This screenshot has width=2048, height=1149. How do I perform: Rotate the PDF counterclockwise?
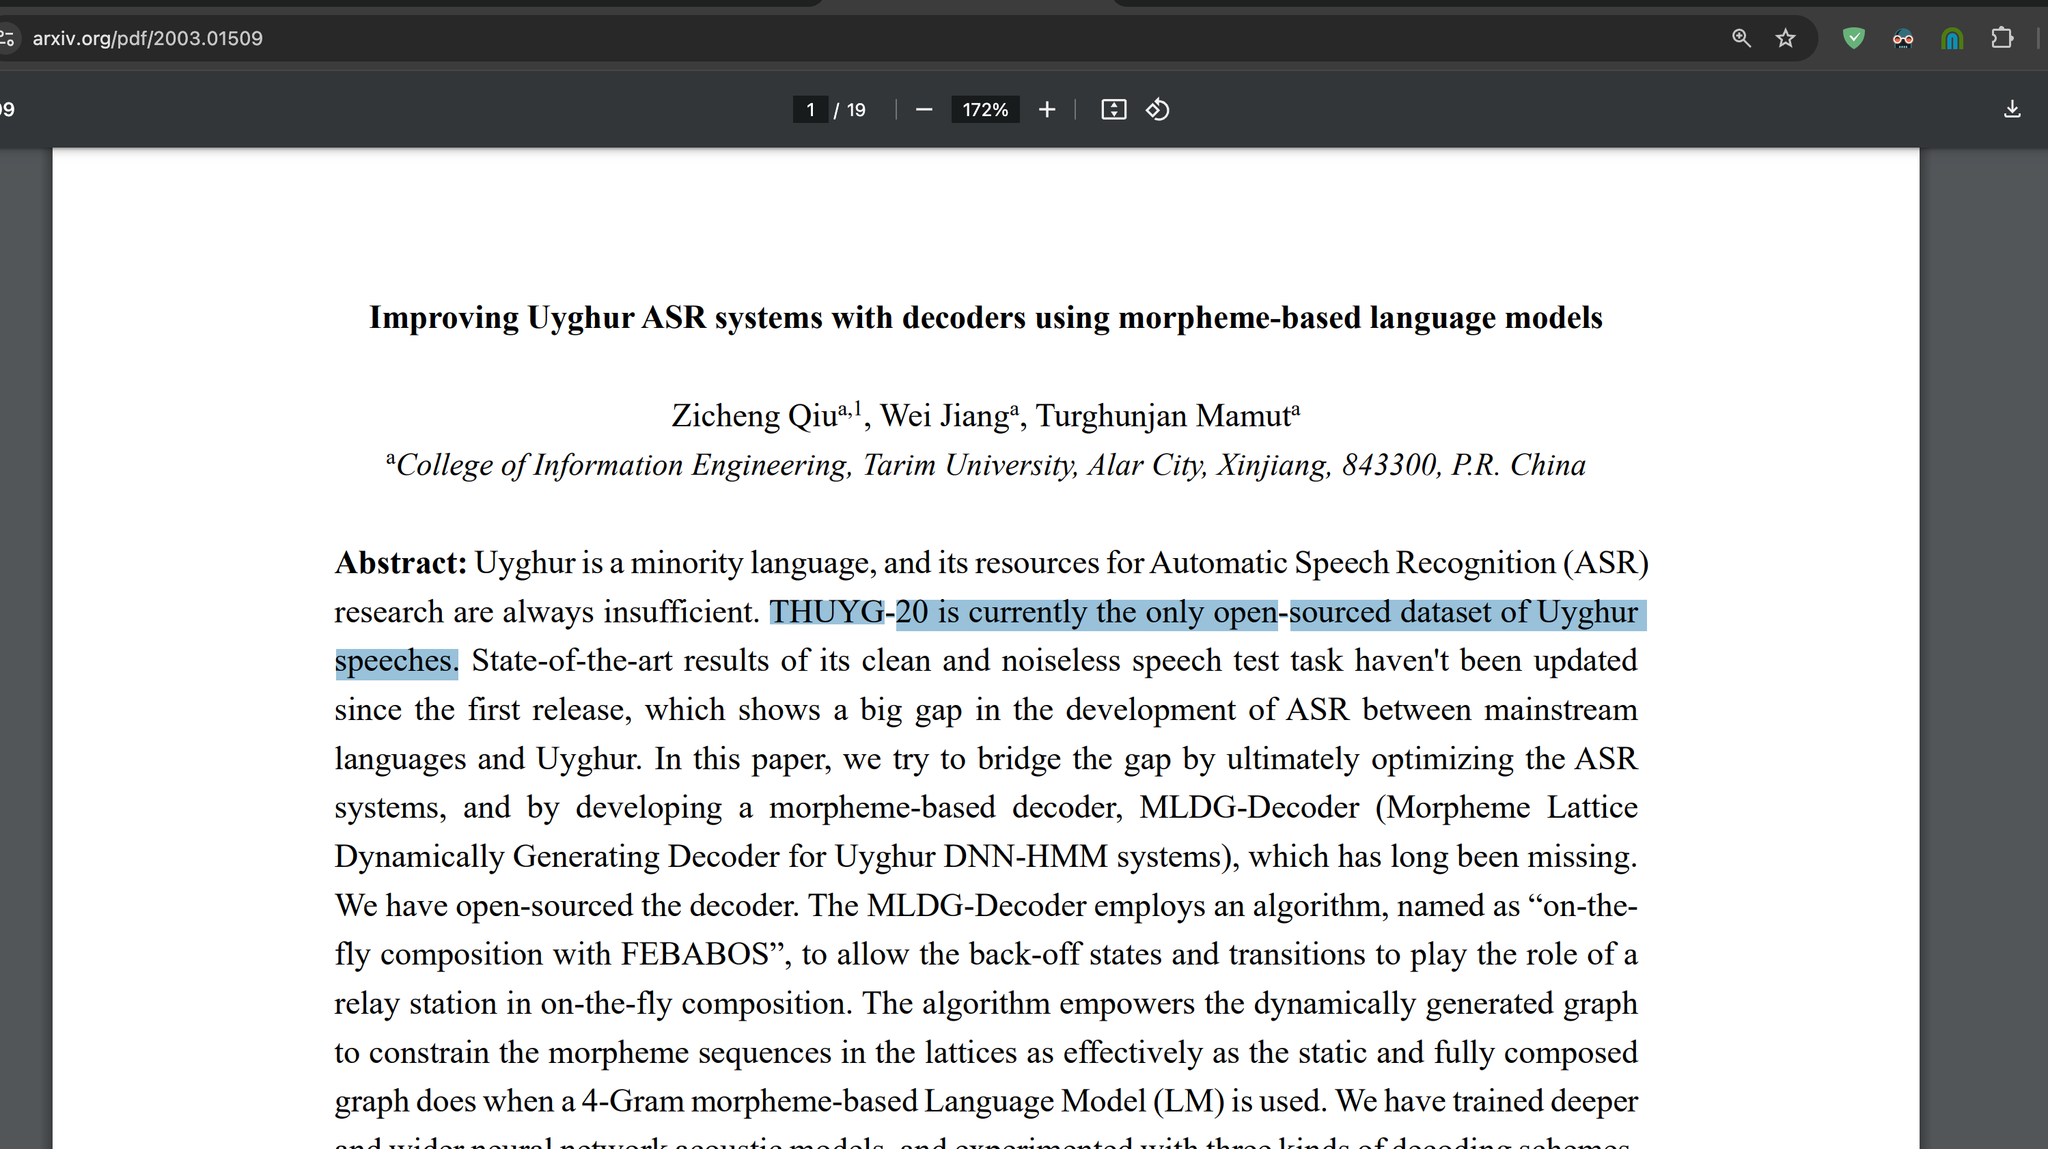coord(1157,109)
